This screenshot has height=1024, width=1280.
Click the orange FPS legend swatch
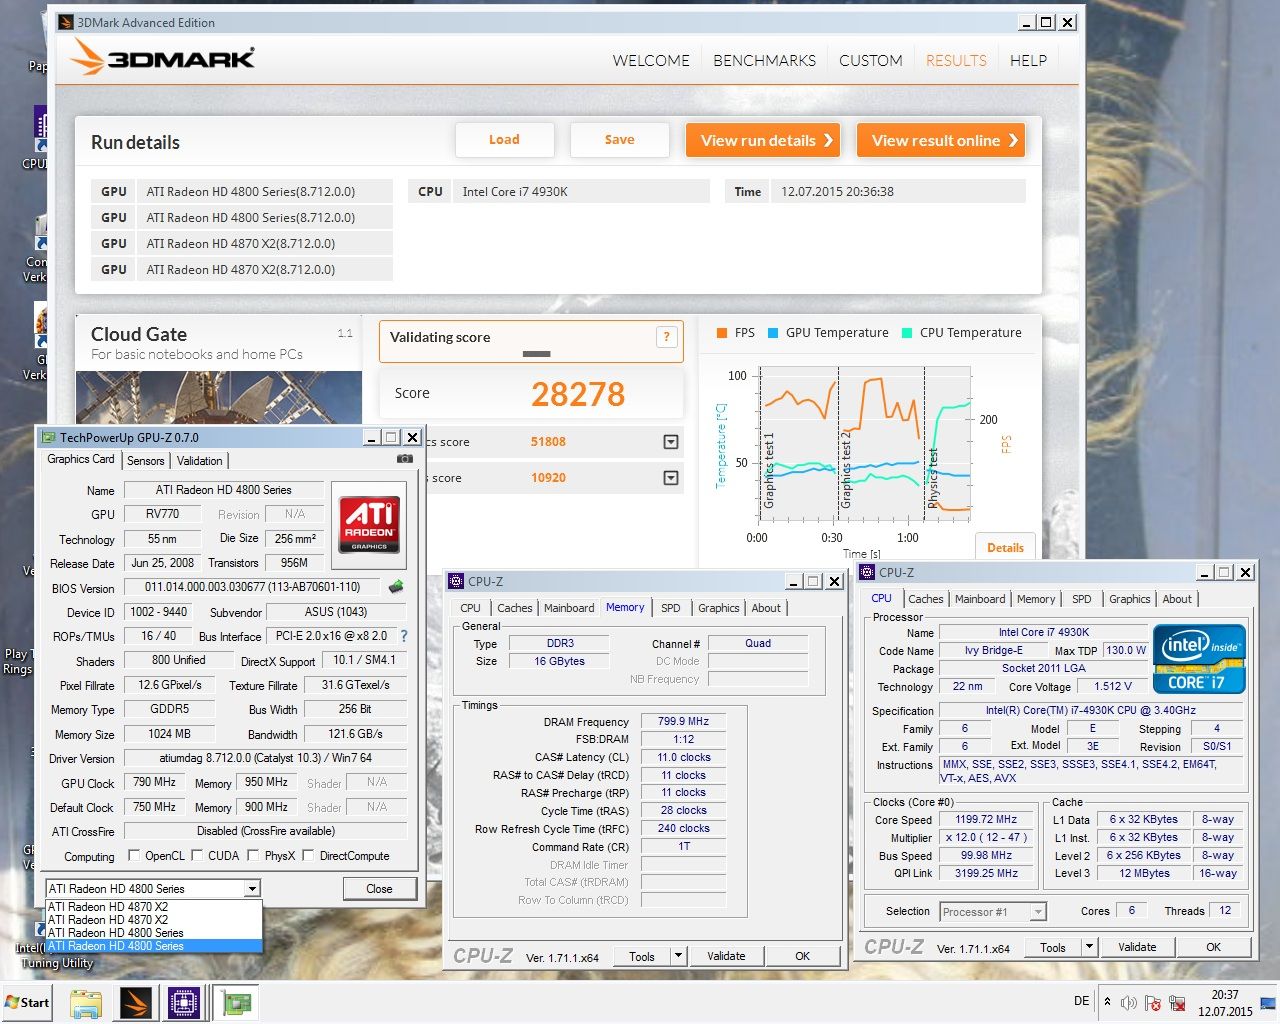(721, 333)
